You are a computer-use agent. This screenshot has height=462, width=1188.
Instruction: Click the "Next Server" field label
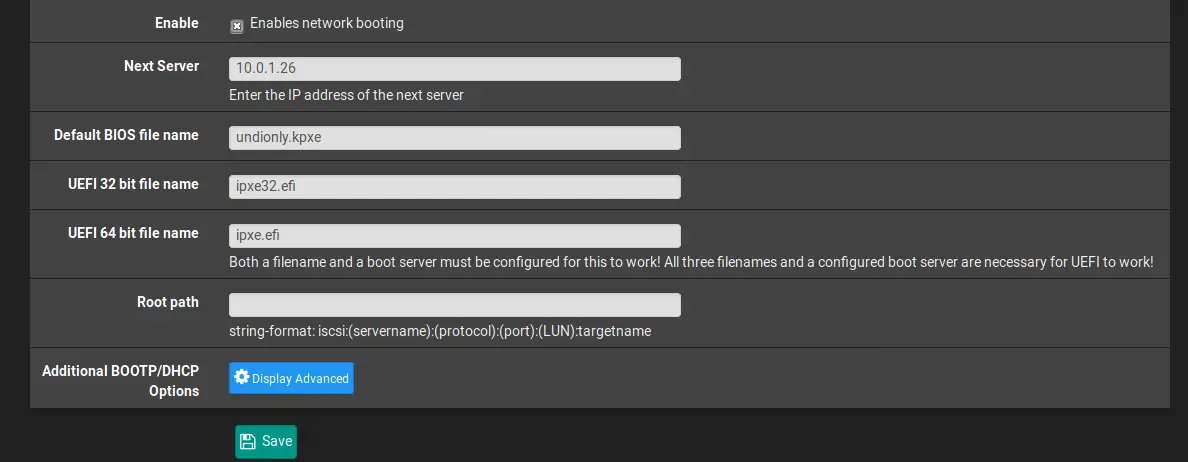pos(161,66)
